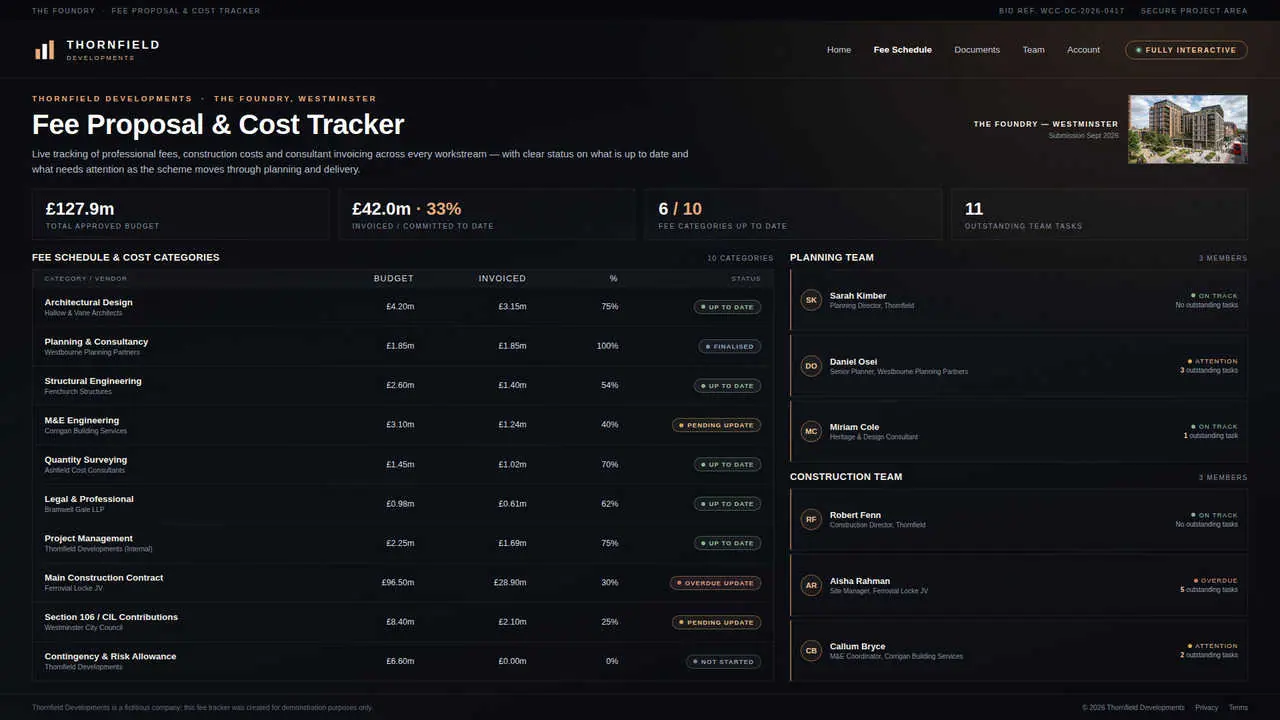Select Sarah Kimber's SK avatar
1280x720 pixels.
click(x=811, y=300)
